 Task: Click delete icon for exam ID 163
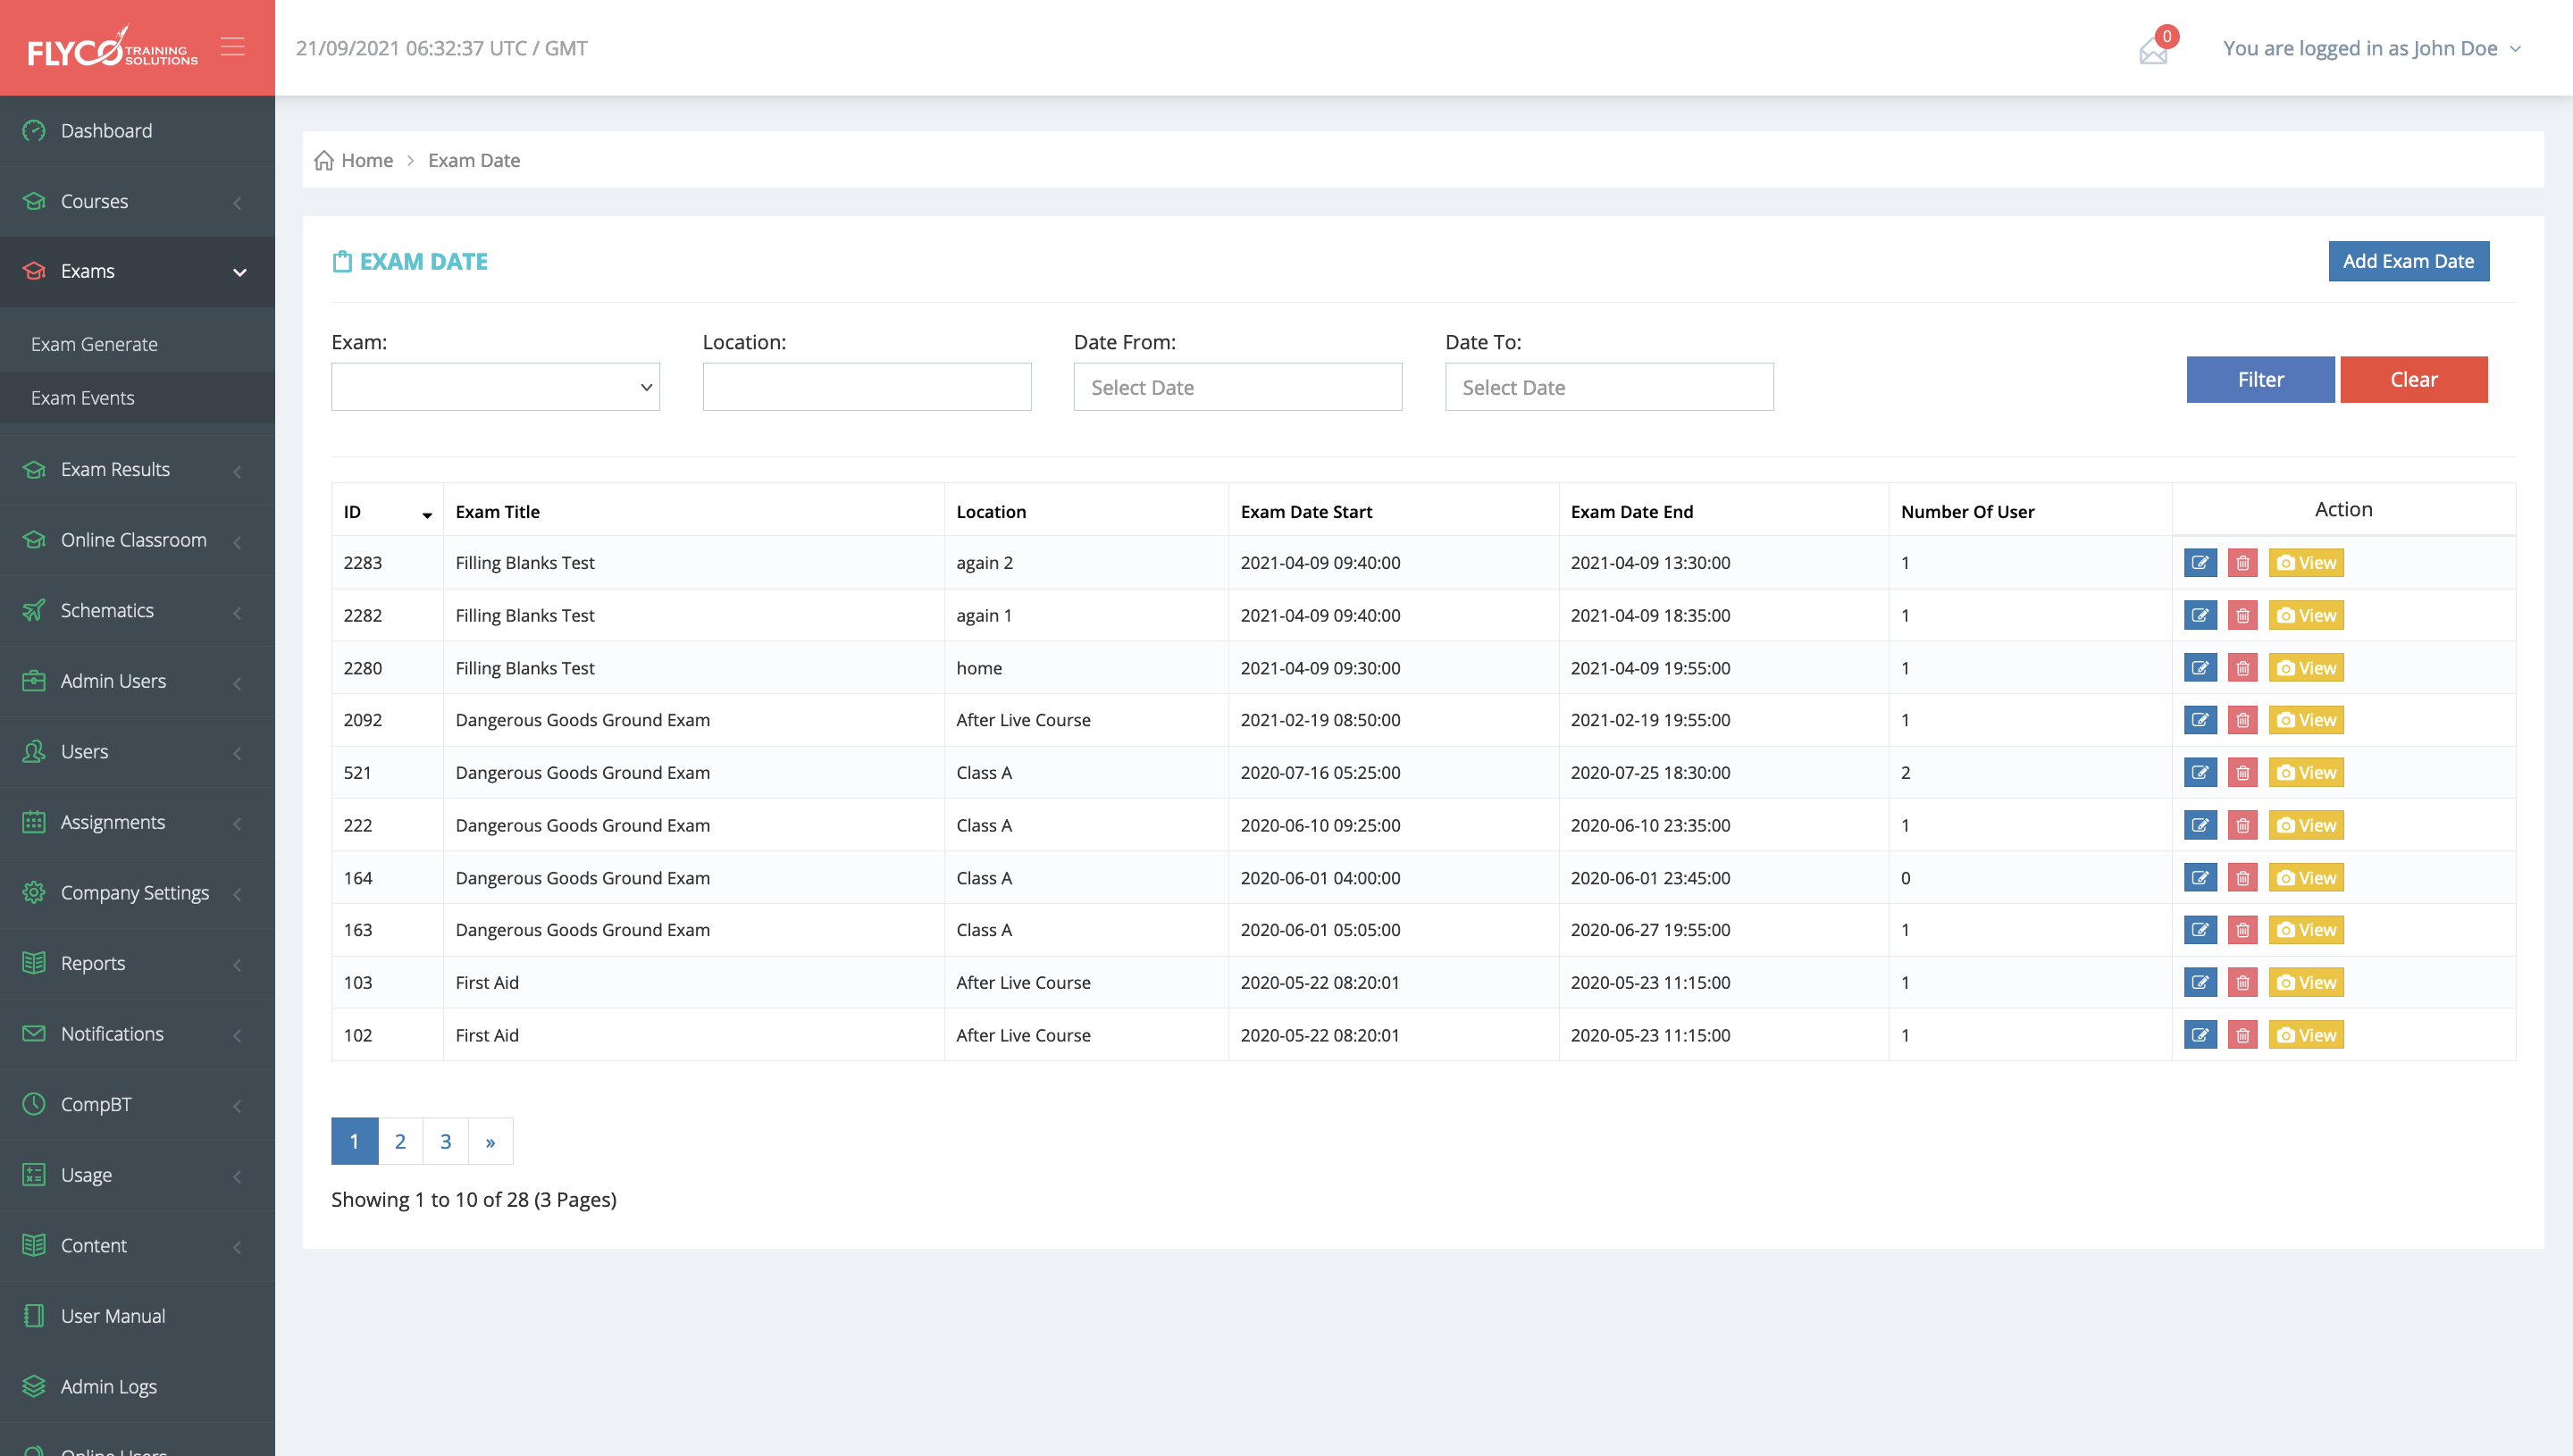2243,930
